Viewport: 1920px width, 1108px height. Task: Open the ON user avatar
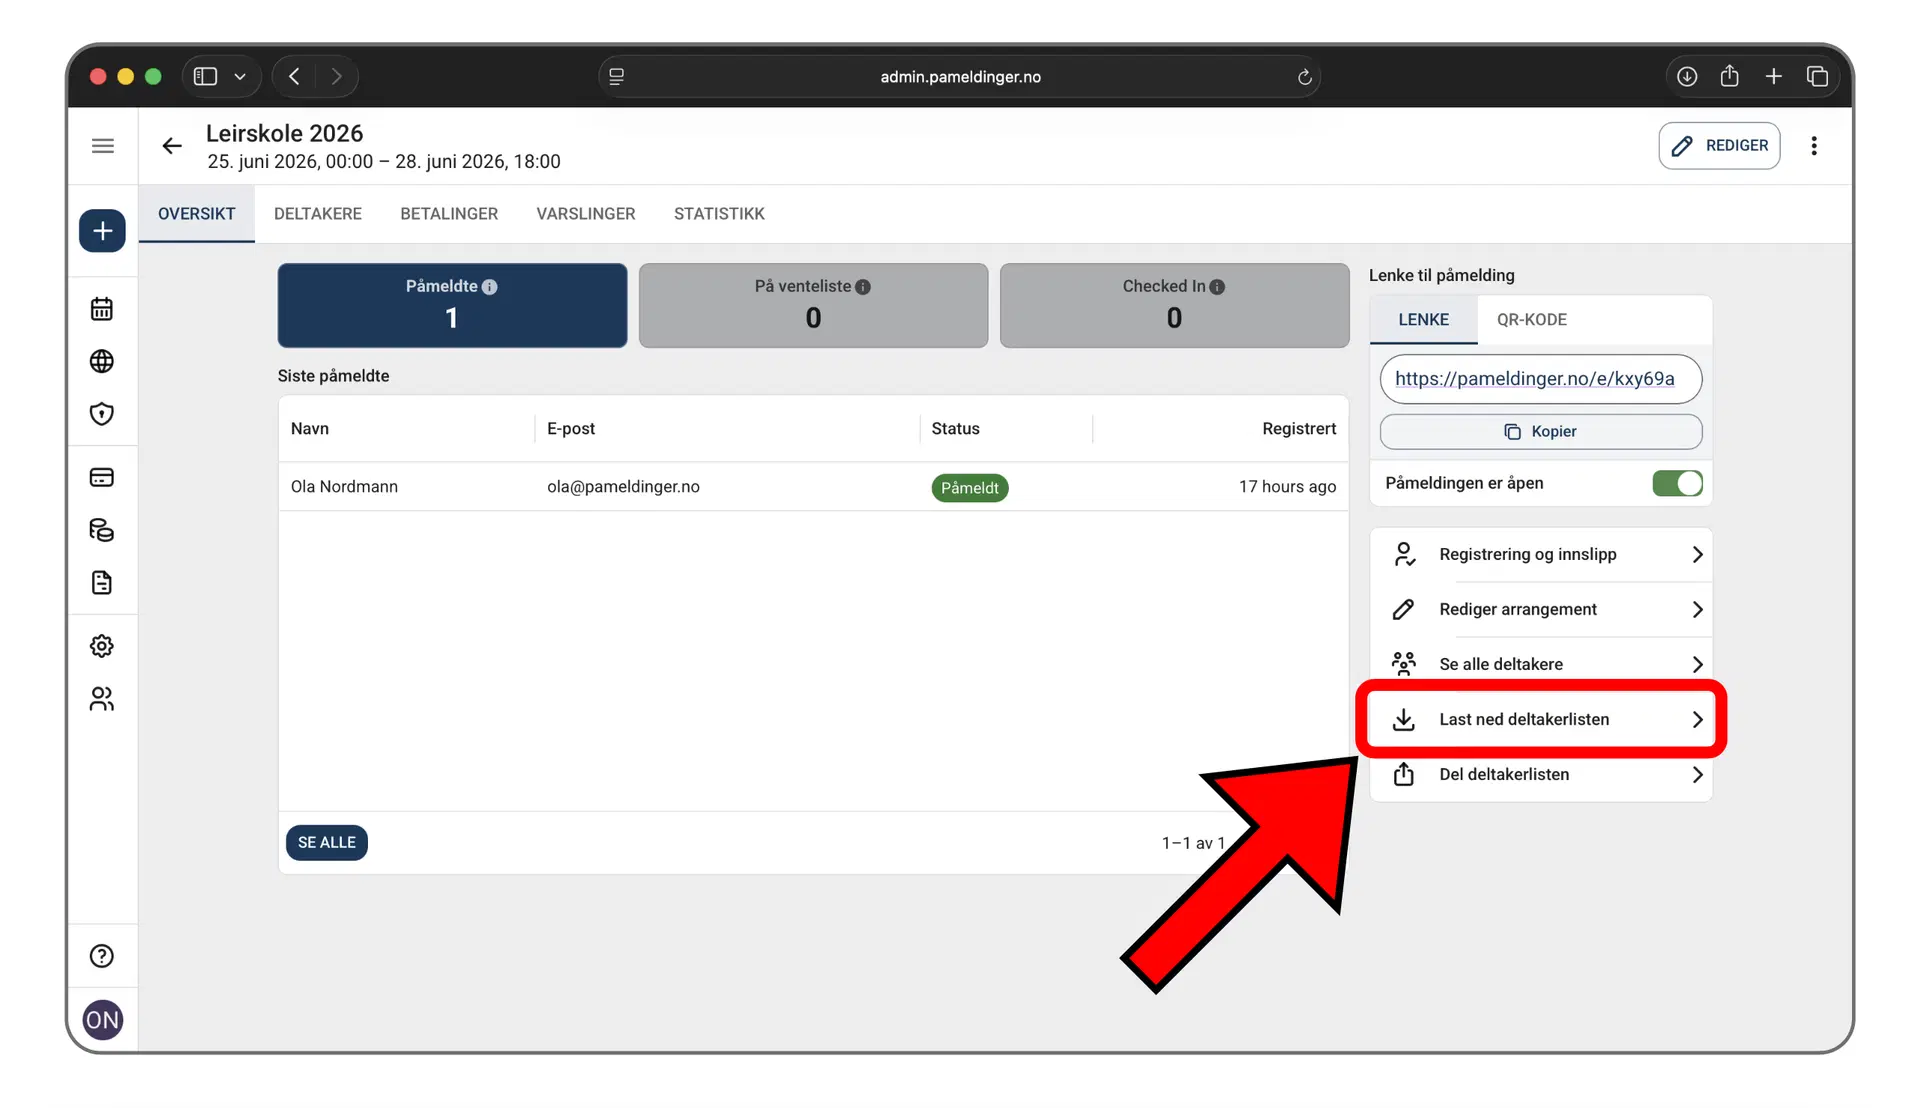(102, 1020)
